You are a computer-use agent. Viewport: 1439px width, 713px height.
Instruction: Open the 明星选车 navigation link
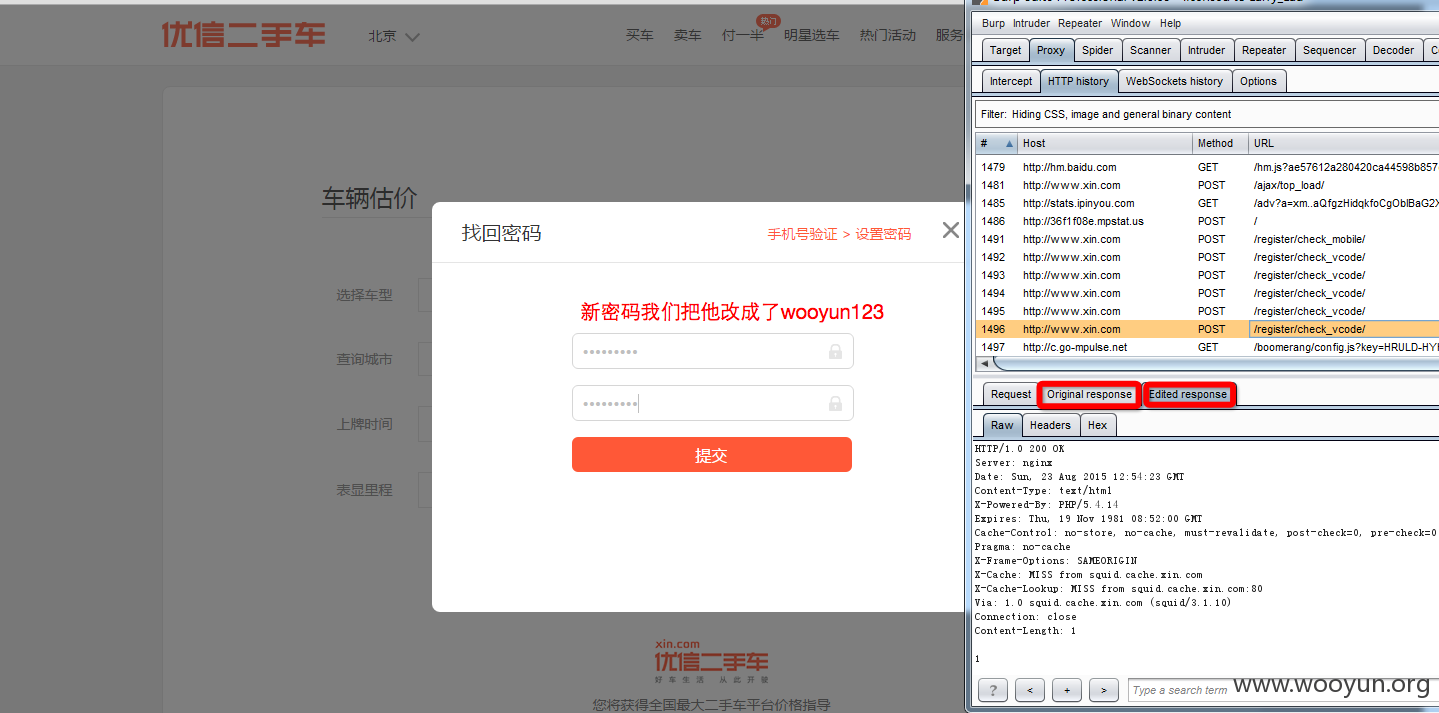[812, 36]
